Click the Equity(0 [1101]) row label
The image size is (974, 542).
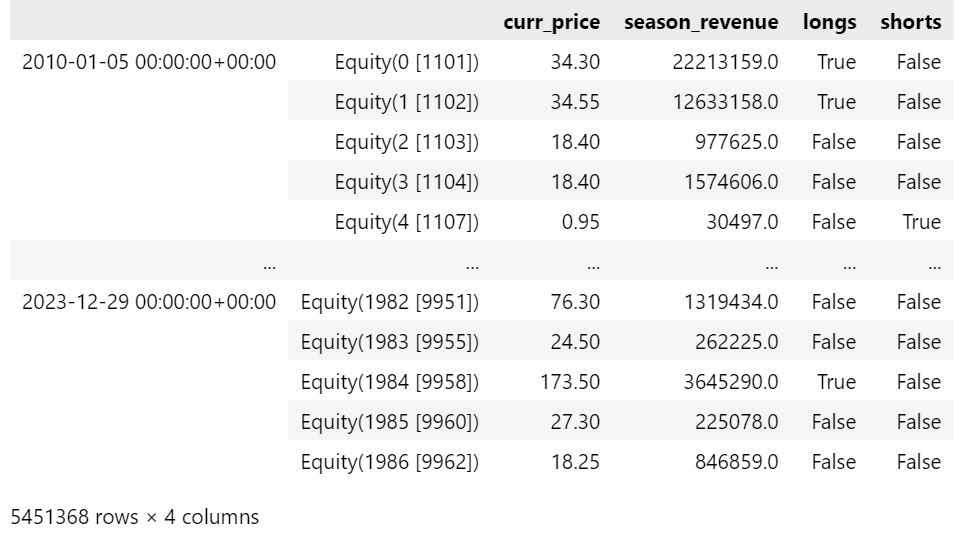pyautogui.click(x=407, y=62)
